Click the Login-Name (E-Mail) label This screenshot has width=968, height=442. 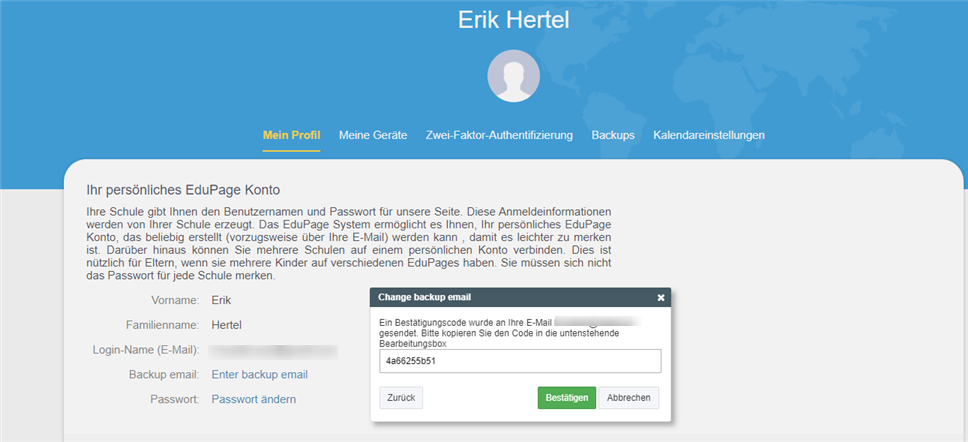coord(146,350)
